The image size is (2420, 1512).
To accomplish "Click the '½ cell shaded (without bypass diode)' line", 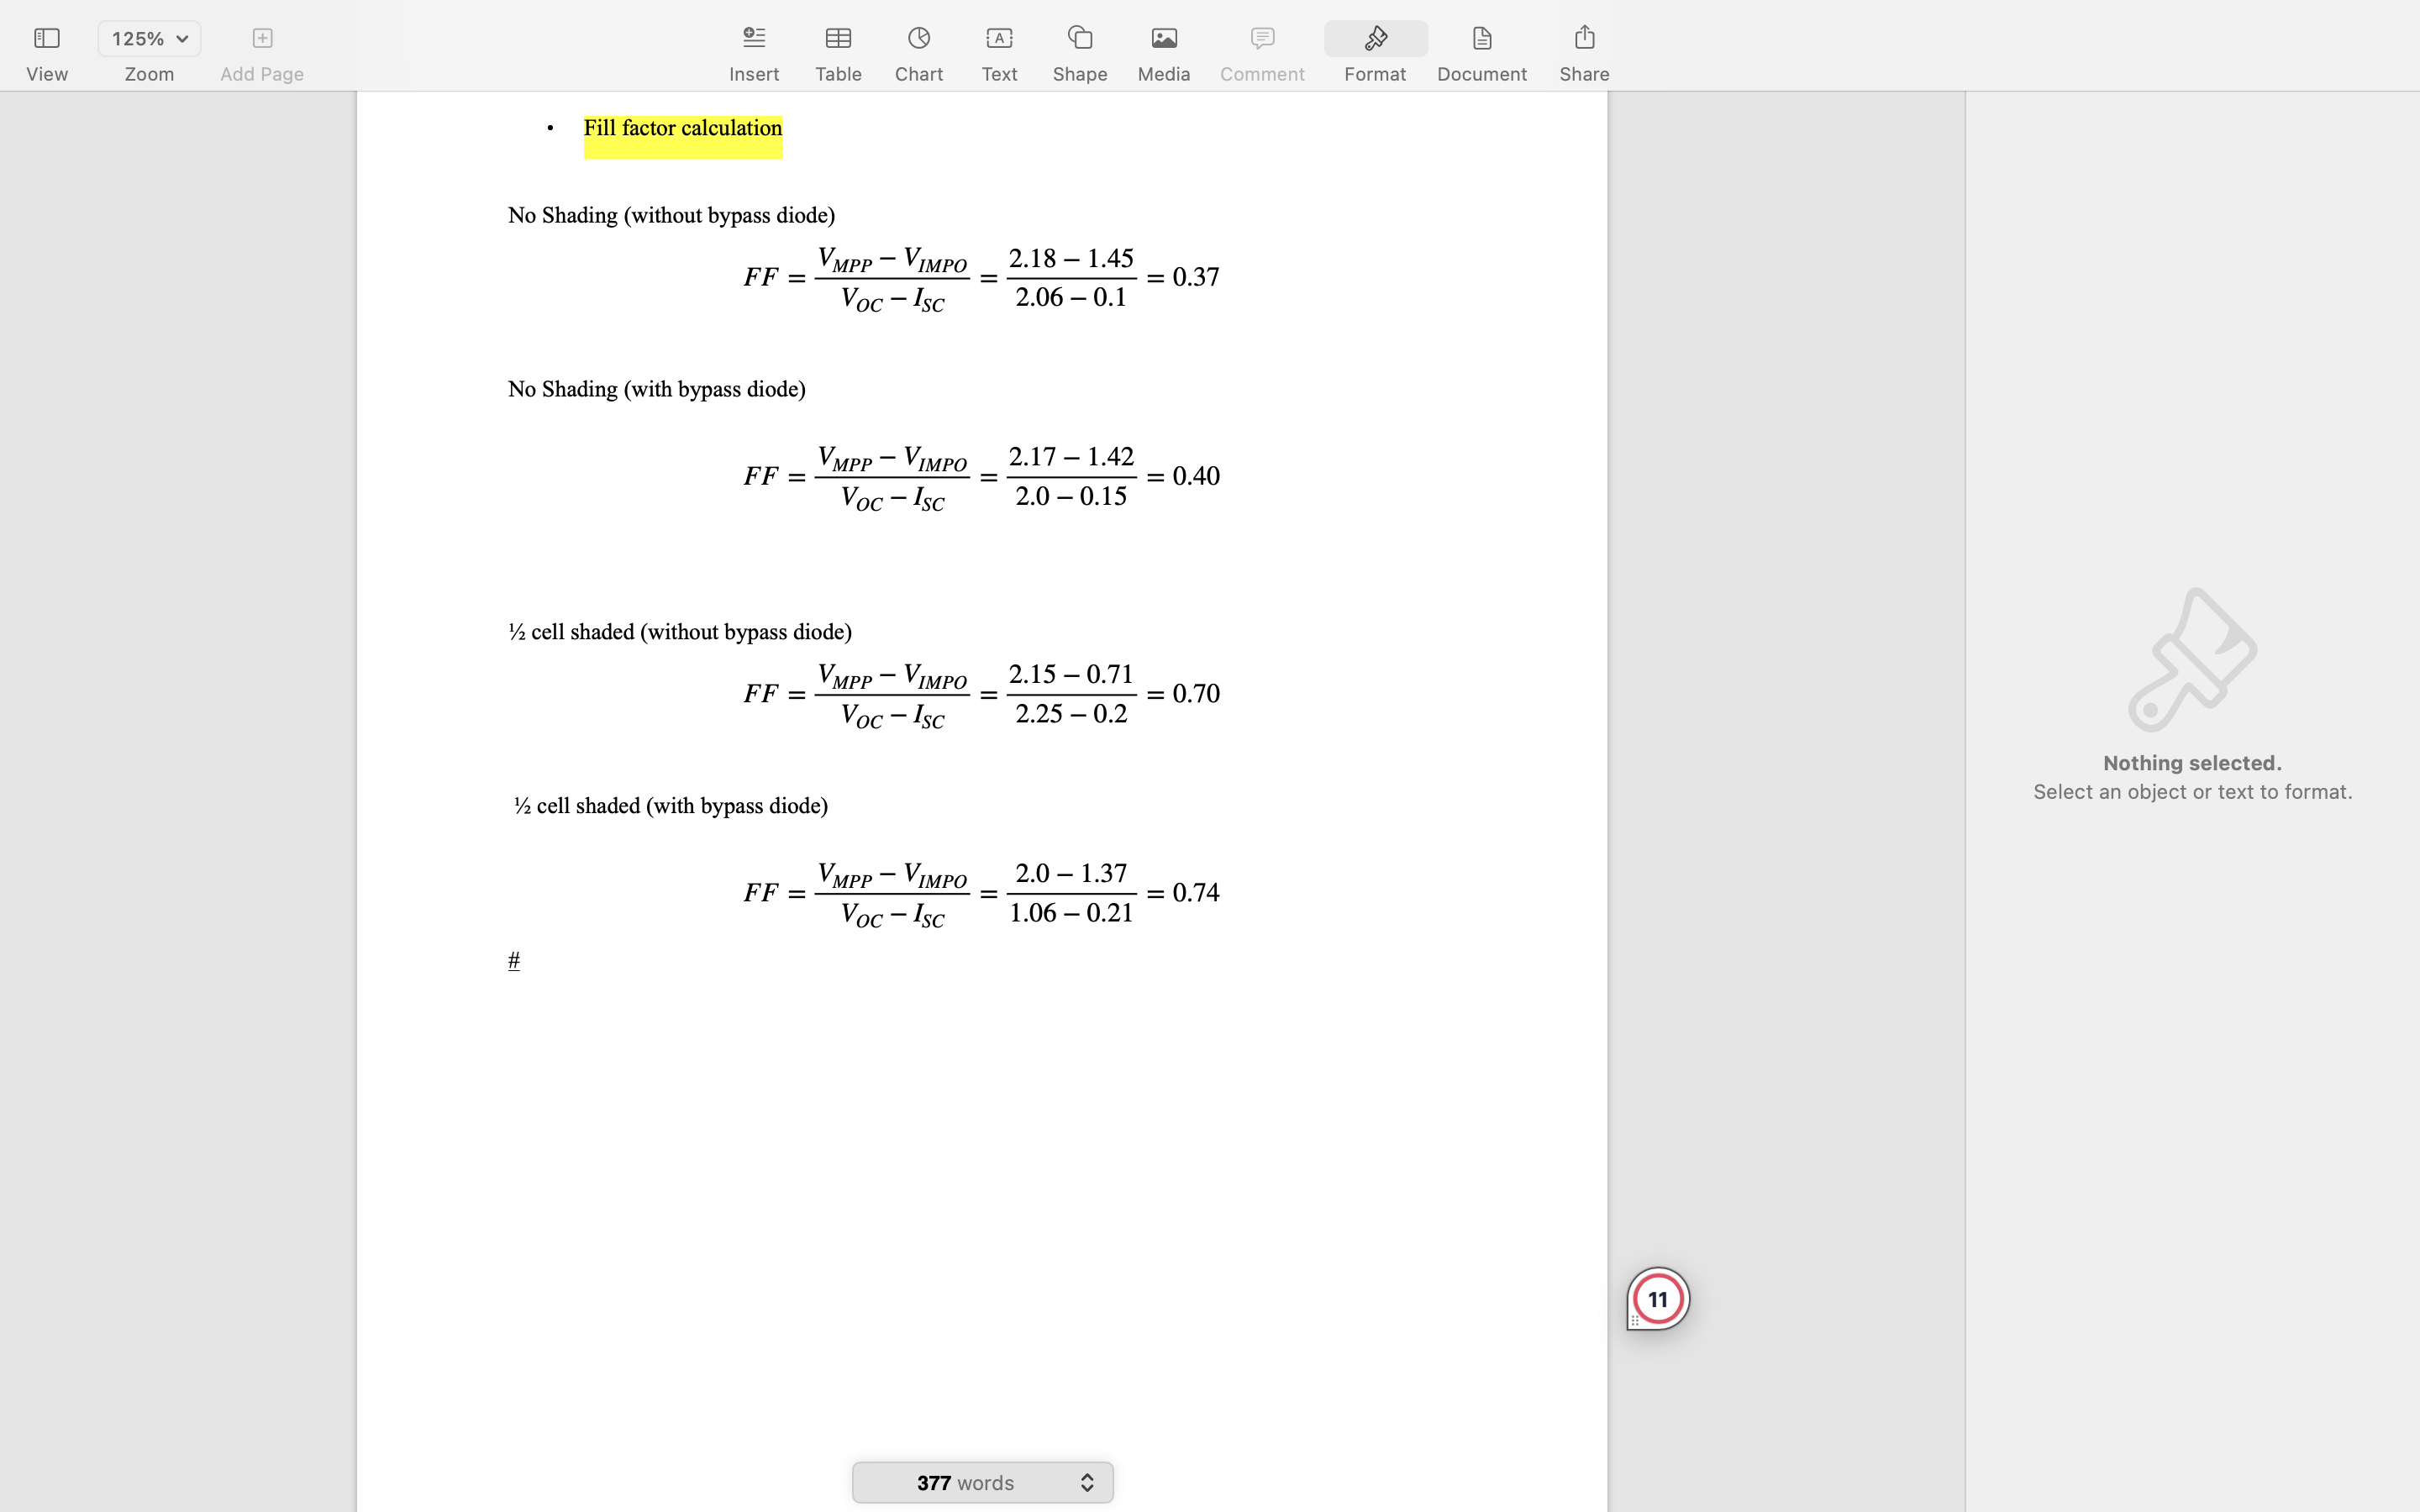I will point(680,632).
